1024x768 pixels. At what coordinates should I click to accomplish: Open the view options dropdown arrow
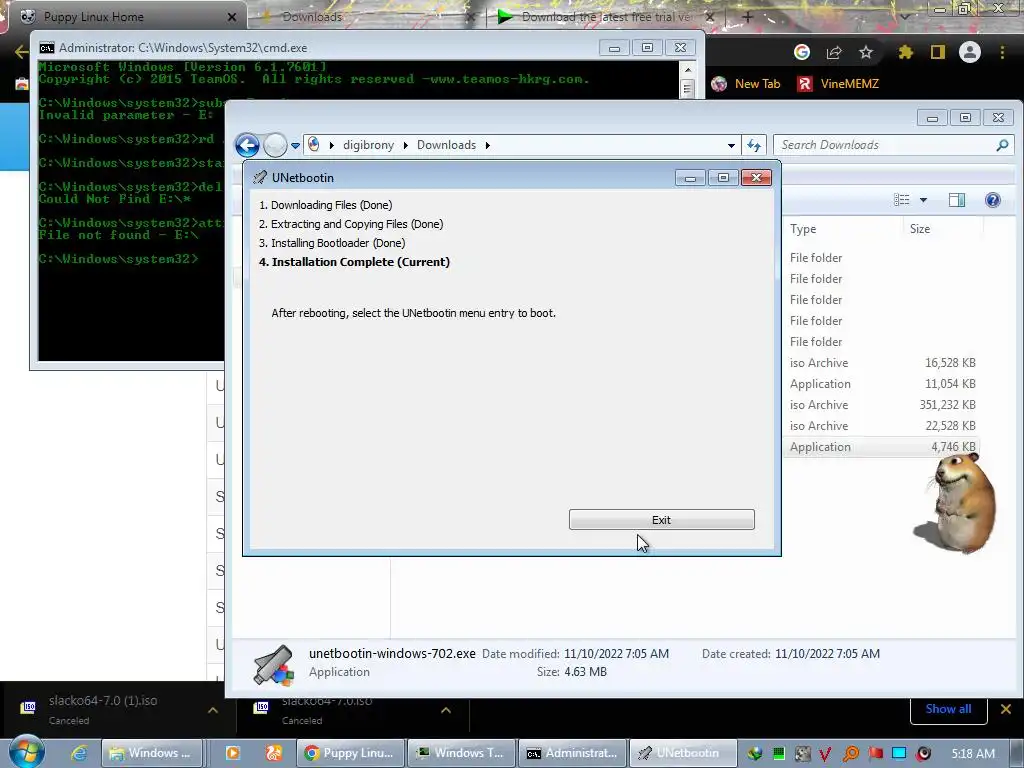click(923, 200)
